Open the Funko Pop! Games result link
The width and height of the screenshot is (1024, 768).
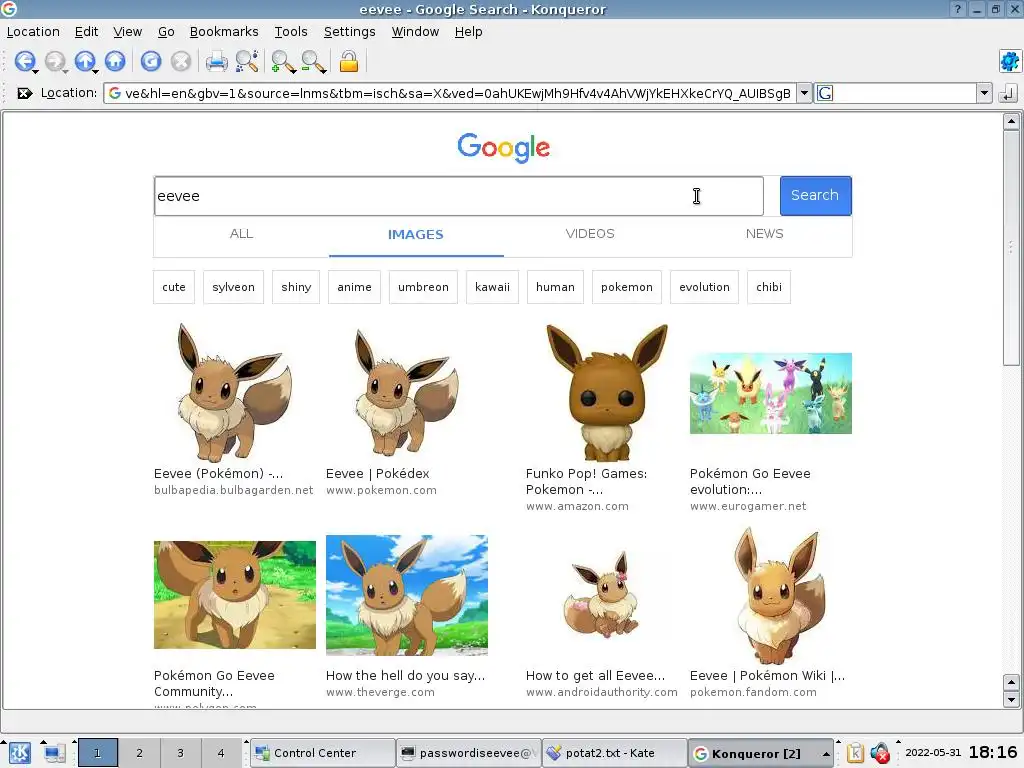click(586, 481)
